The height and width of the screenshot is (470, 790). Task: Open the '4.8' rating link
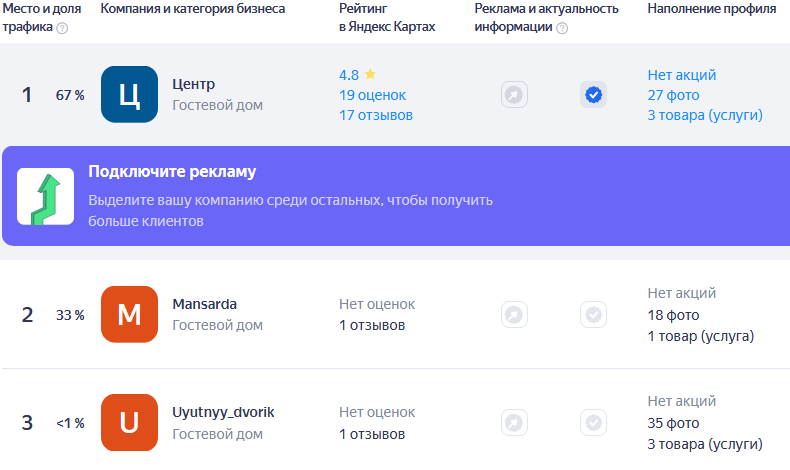click(x=349, y=75)
